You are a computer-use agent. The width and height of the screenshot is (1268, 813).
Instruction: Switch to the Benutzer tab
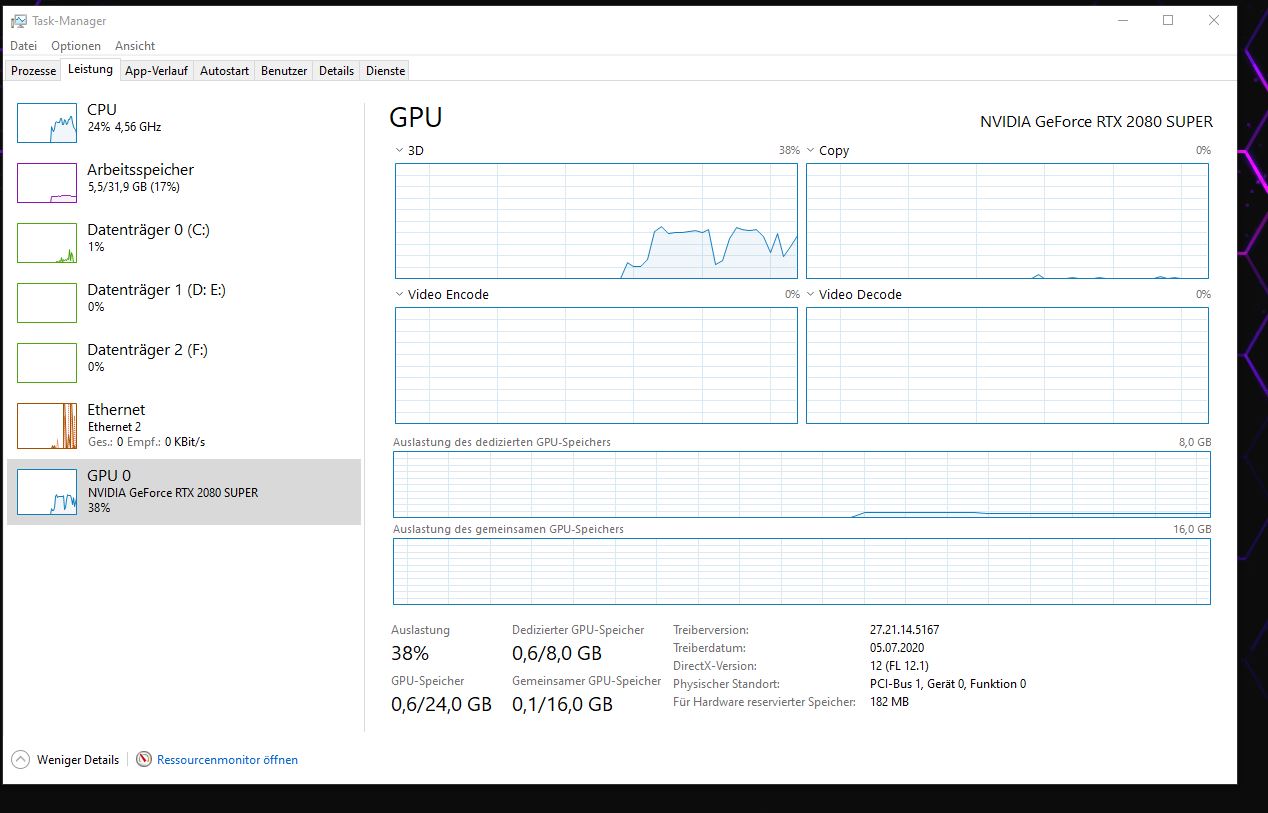[x=284, y=71]
